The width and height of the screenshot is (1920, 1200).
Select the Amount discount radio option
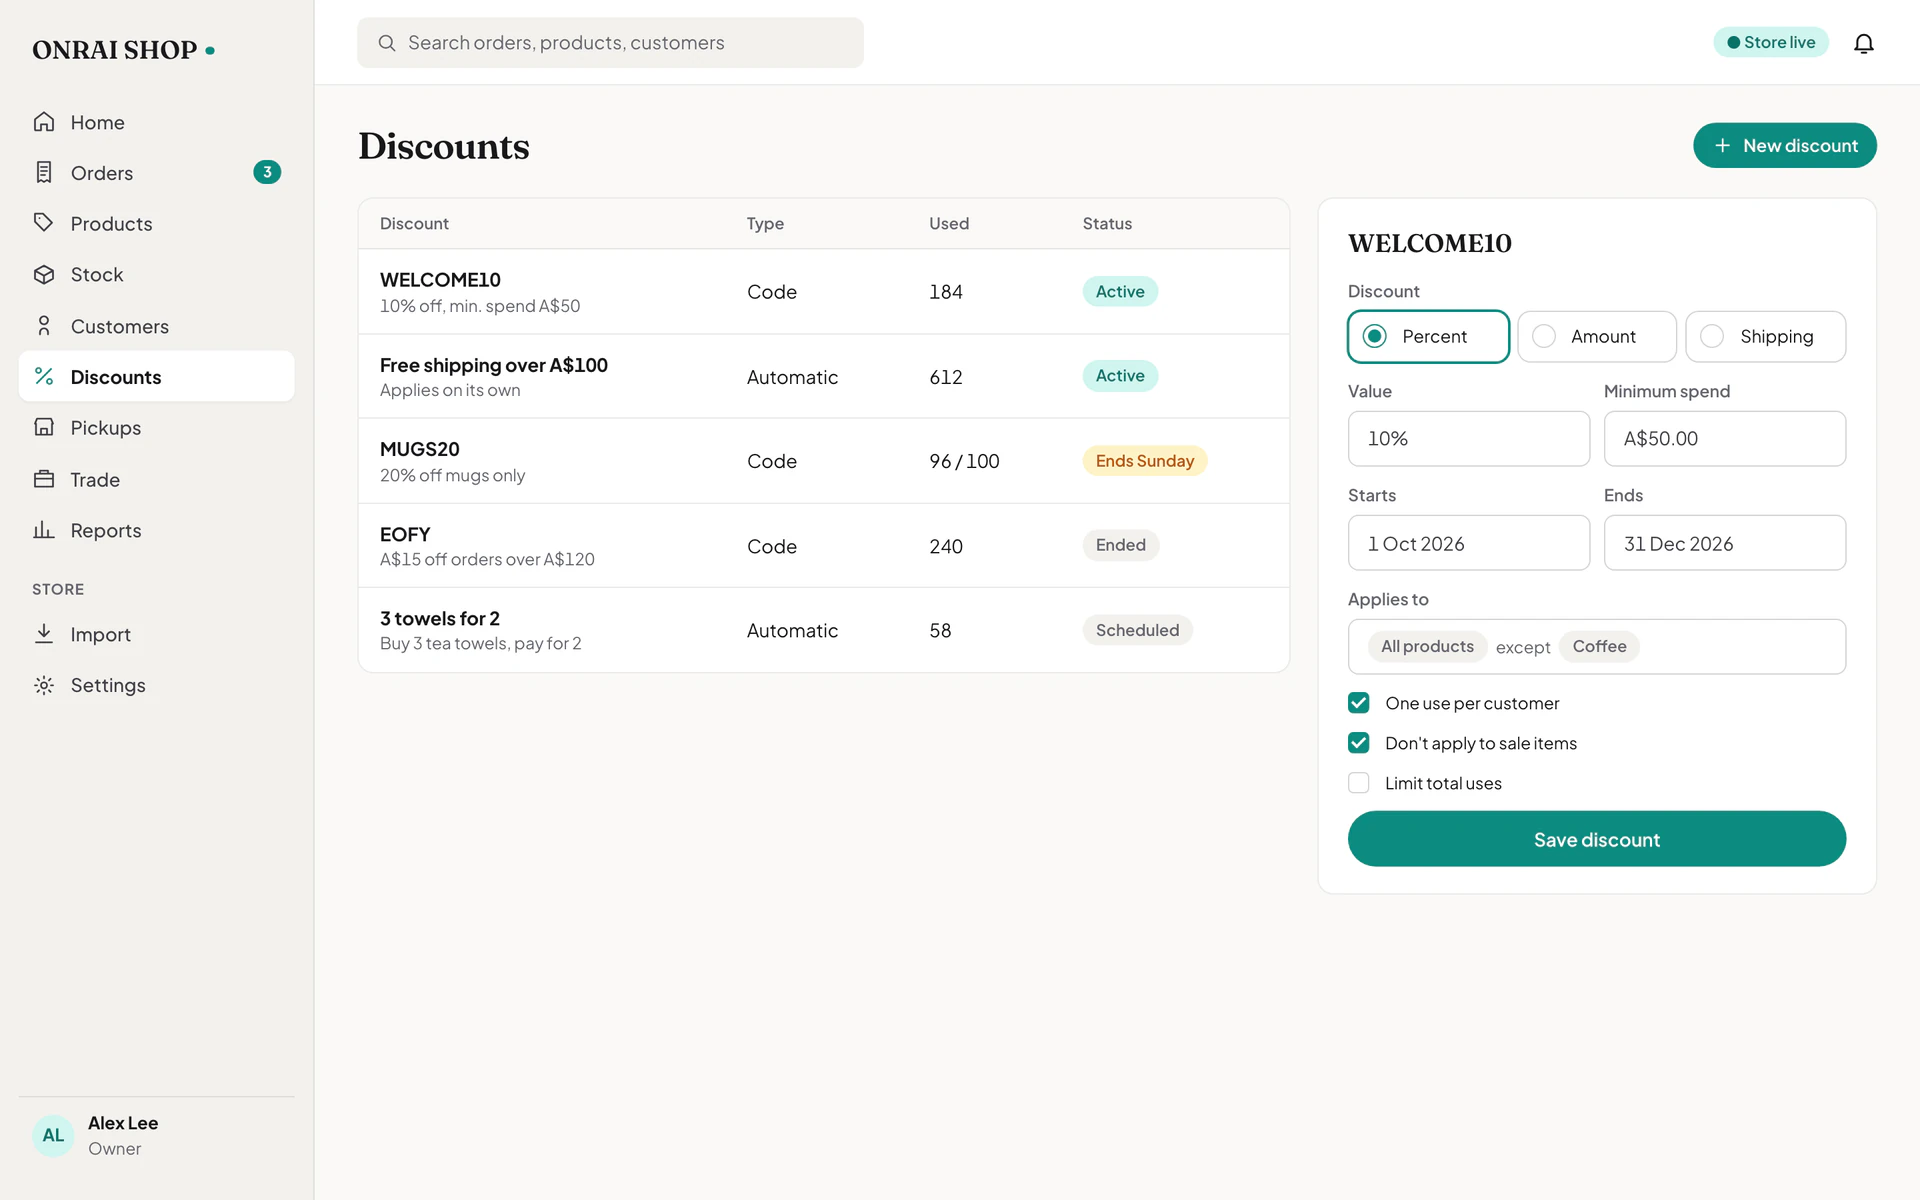pyautogui.click(x=1597, y=336)
